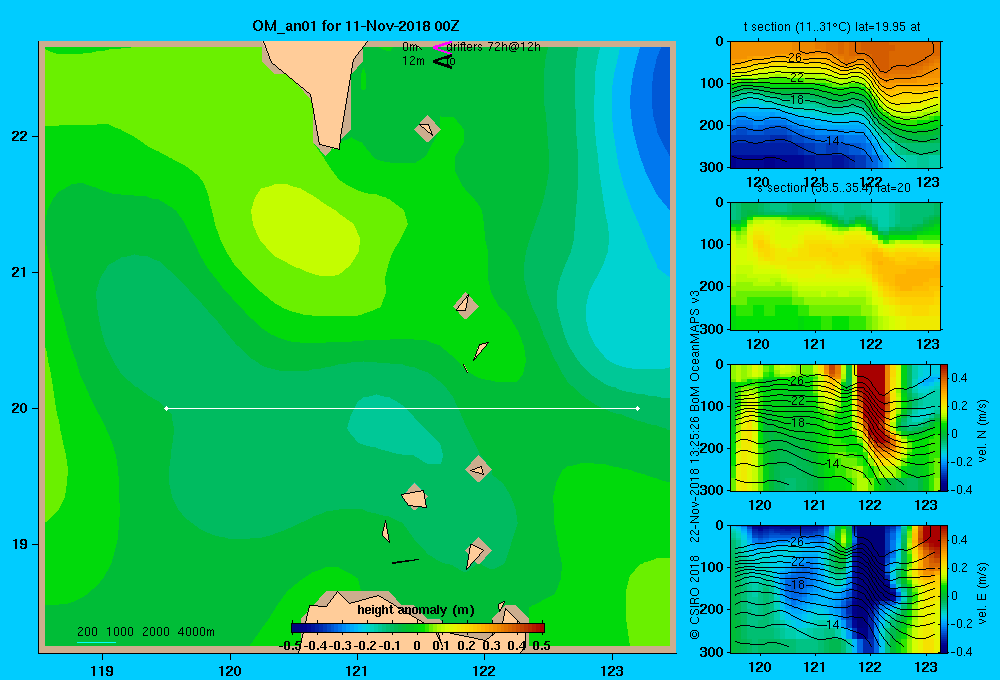Click the magenta drifters arrow legend marker

[441, 47]
